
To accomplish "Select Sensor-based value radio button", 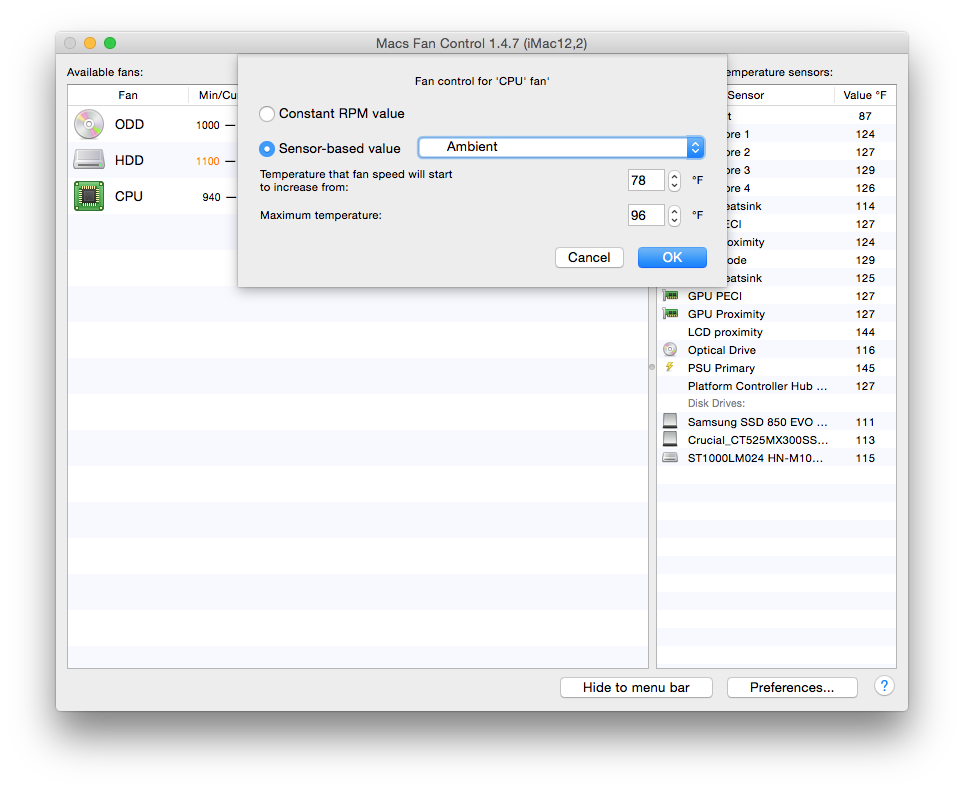I will [267, 149].
